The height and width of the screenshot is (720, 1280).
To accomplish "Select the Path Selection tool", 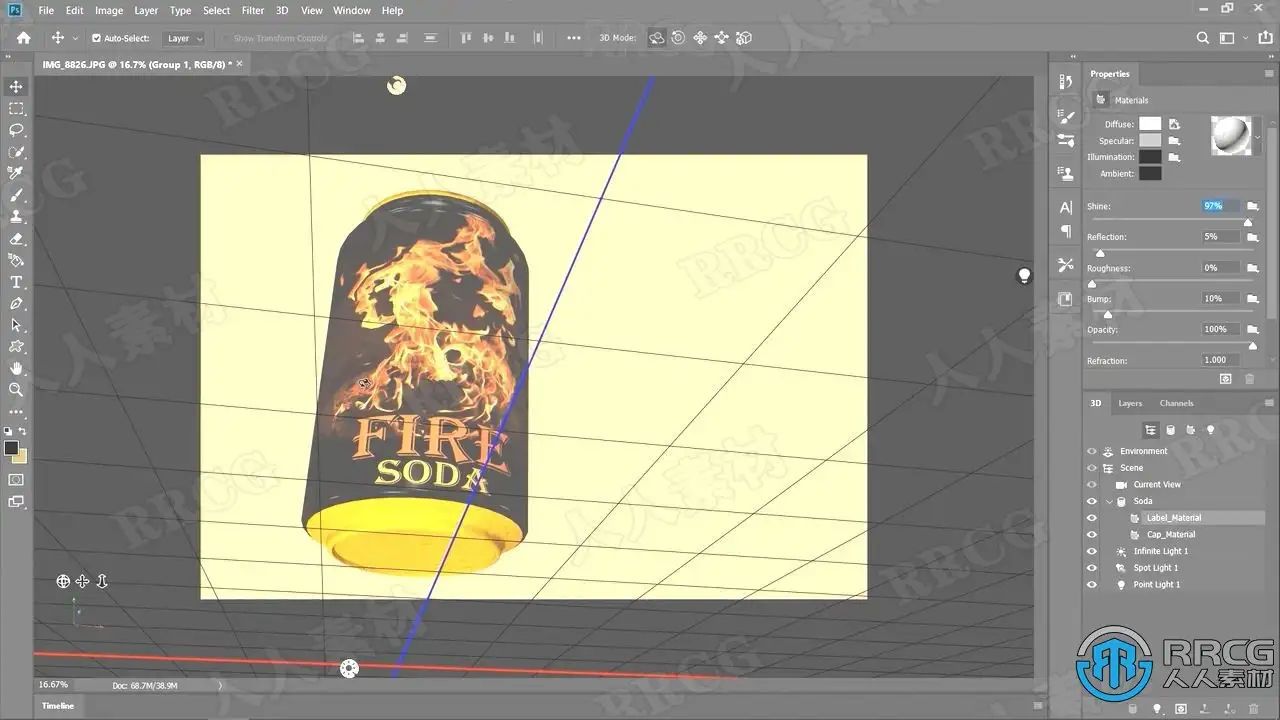I will pyautogui.click(x=16, y=325).
